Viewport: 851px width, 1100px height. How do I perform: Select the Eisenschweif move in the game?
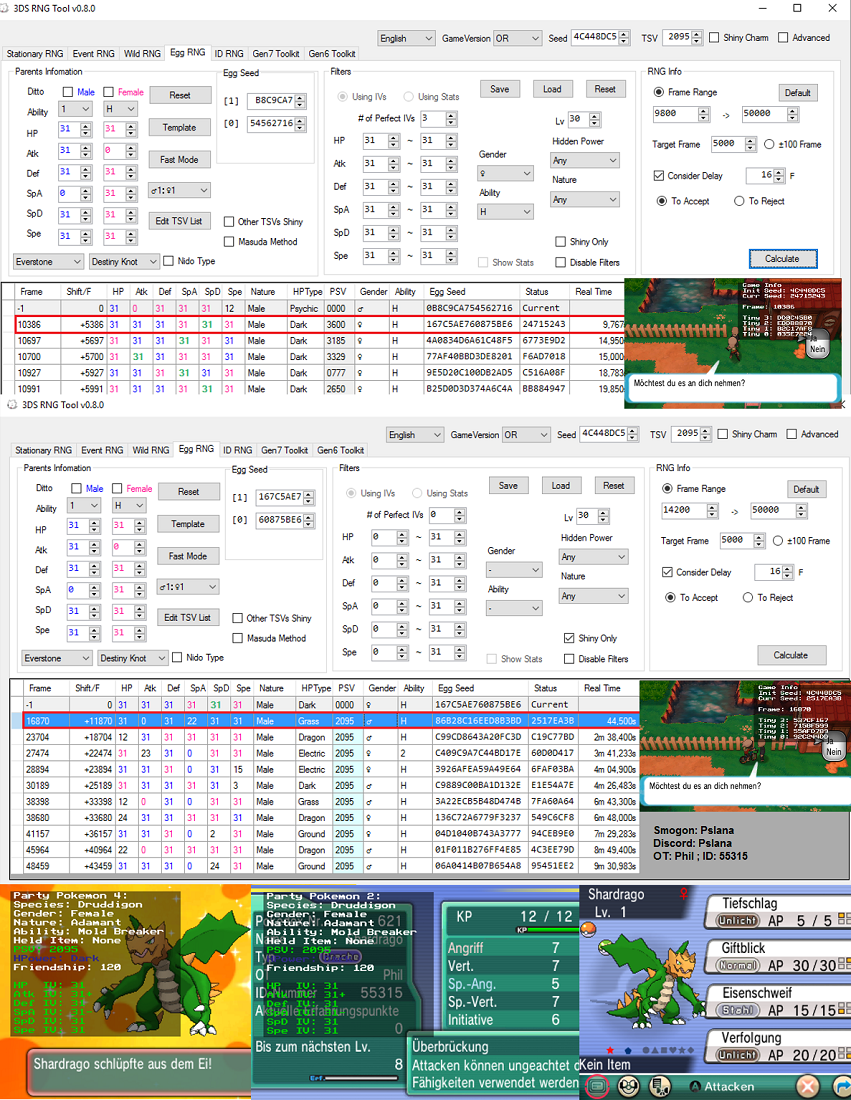coord(777,1002)
